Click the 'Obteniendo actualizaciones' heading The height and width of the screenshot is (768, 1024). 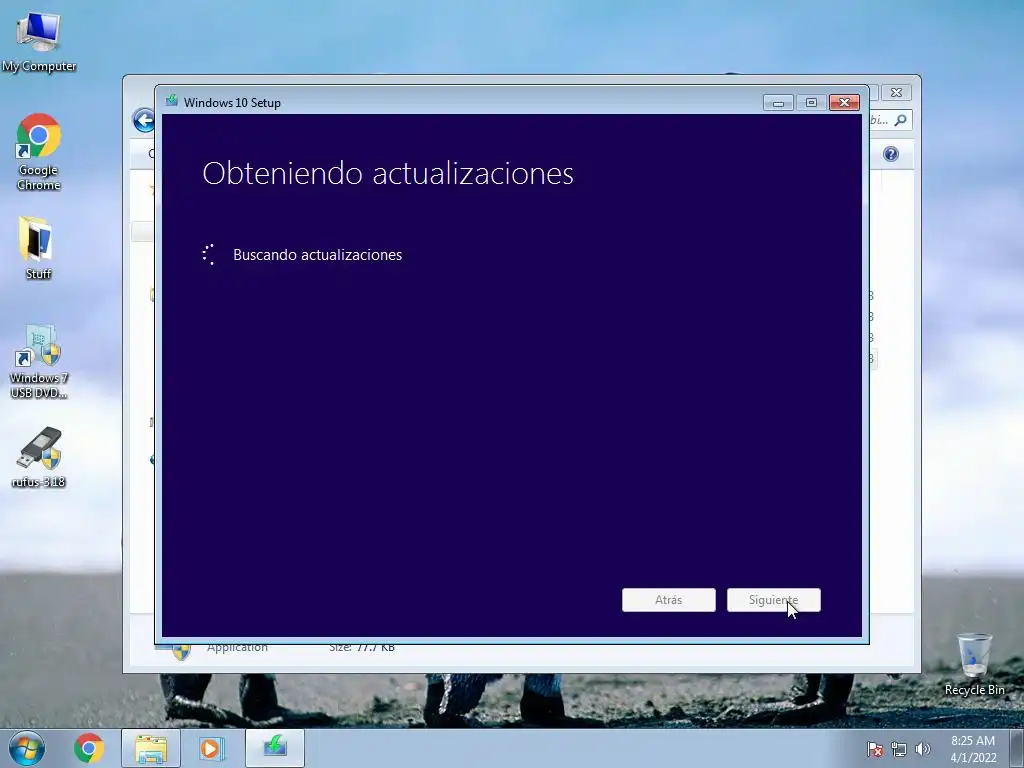pyautogui.click(x=388, y=174)
